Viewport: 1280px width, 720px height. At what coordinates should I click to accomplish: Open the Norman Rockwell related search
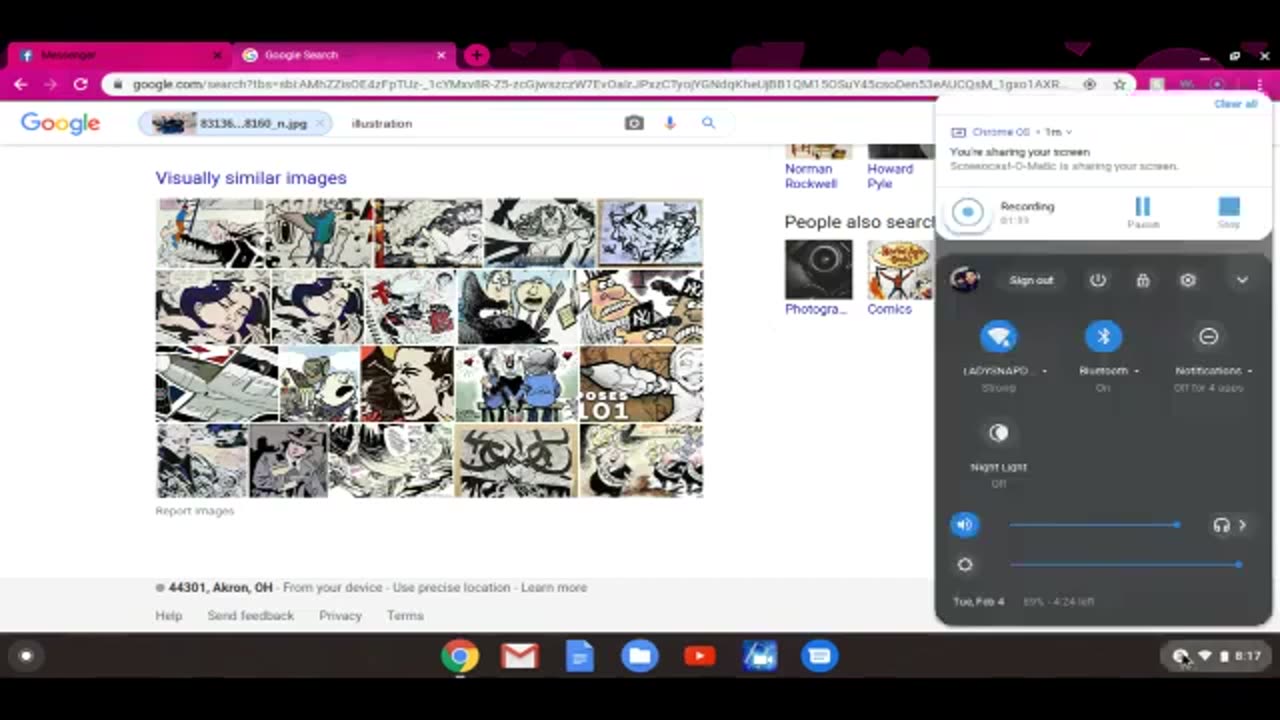(811, 176)
